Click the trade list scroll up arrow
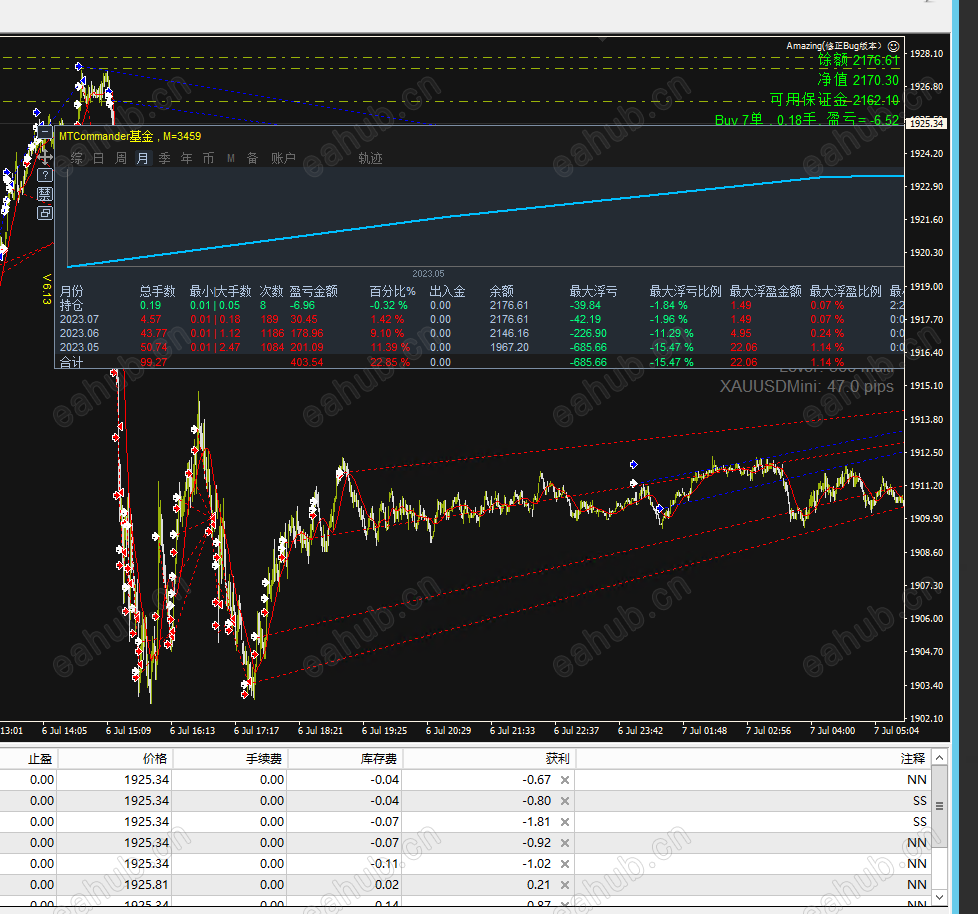Screen dimensions: 978x914 [939, 757]
